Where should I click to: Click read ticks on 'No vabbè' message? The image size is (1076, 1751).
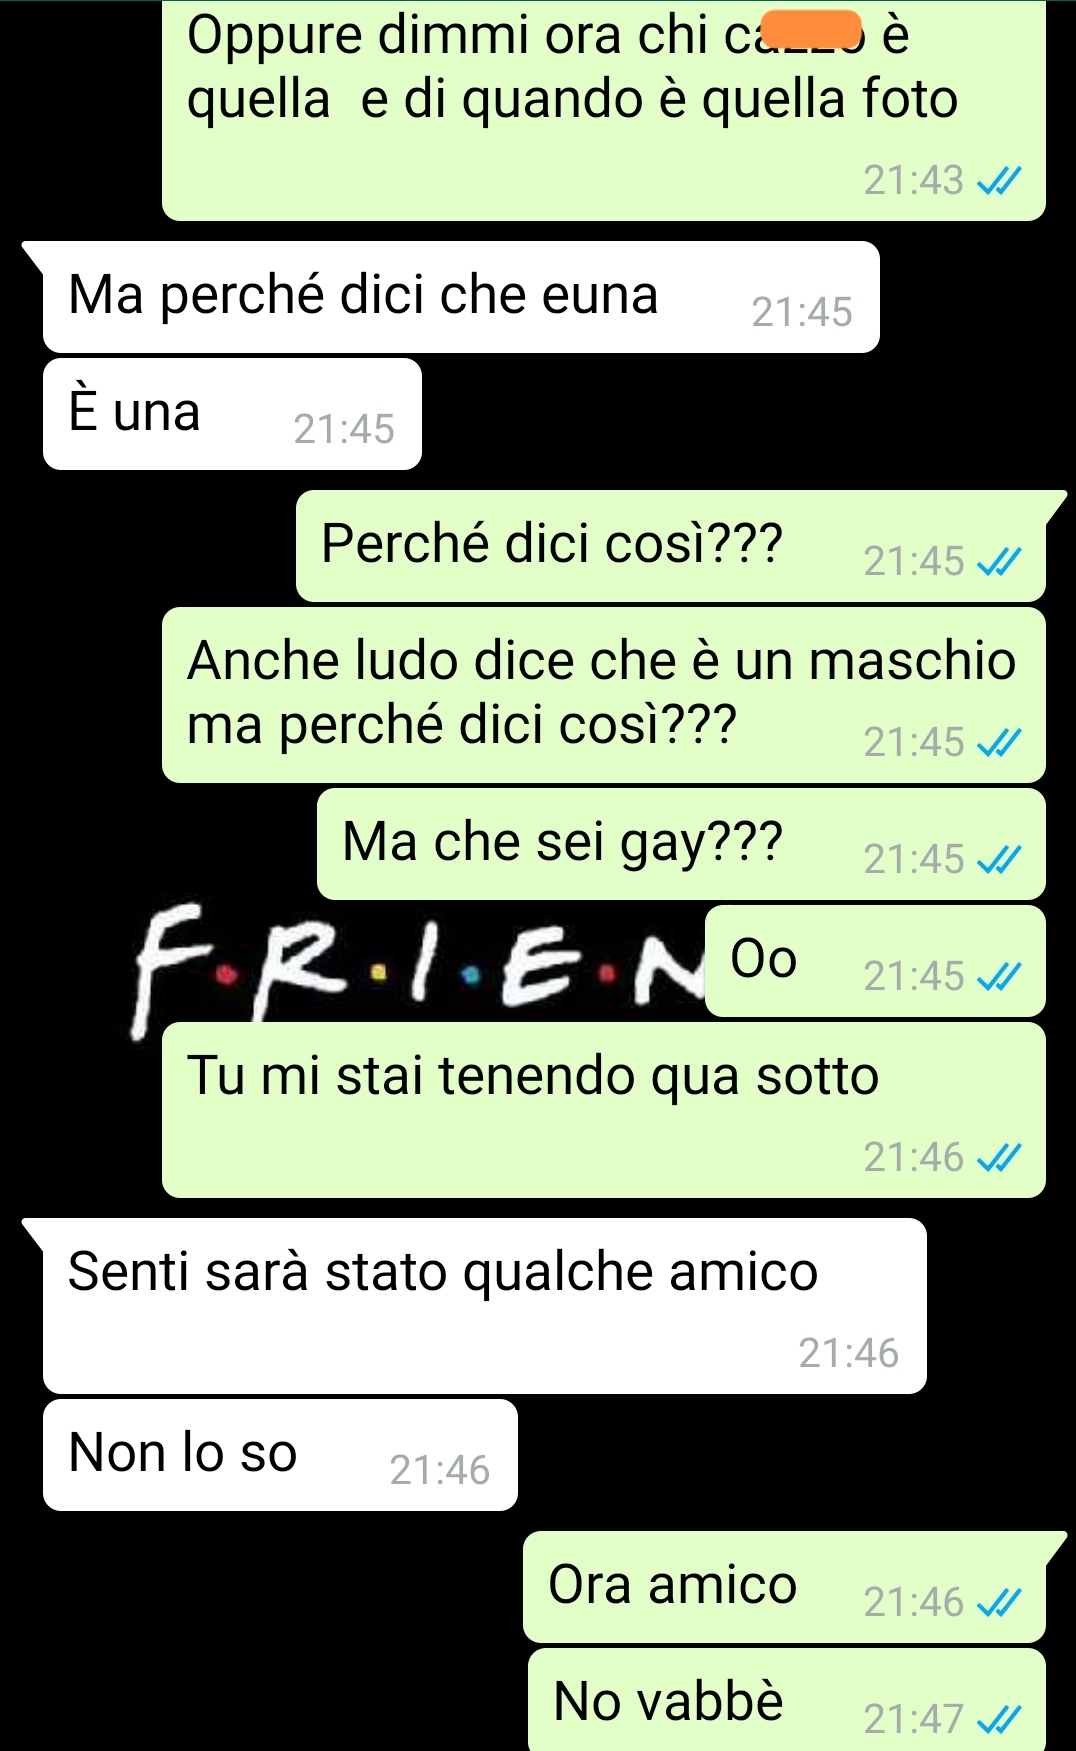tap(999, 1720)
